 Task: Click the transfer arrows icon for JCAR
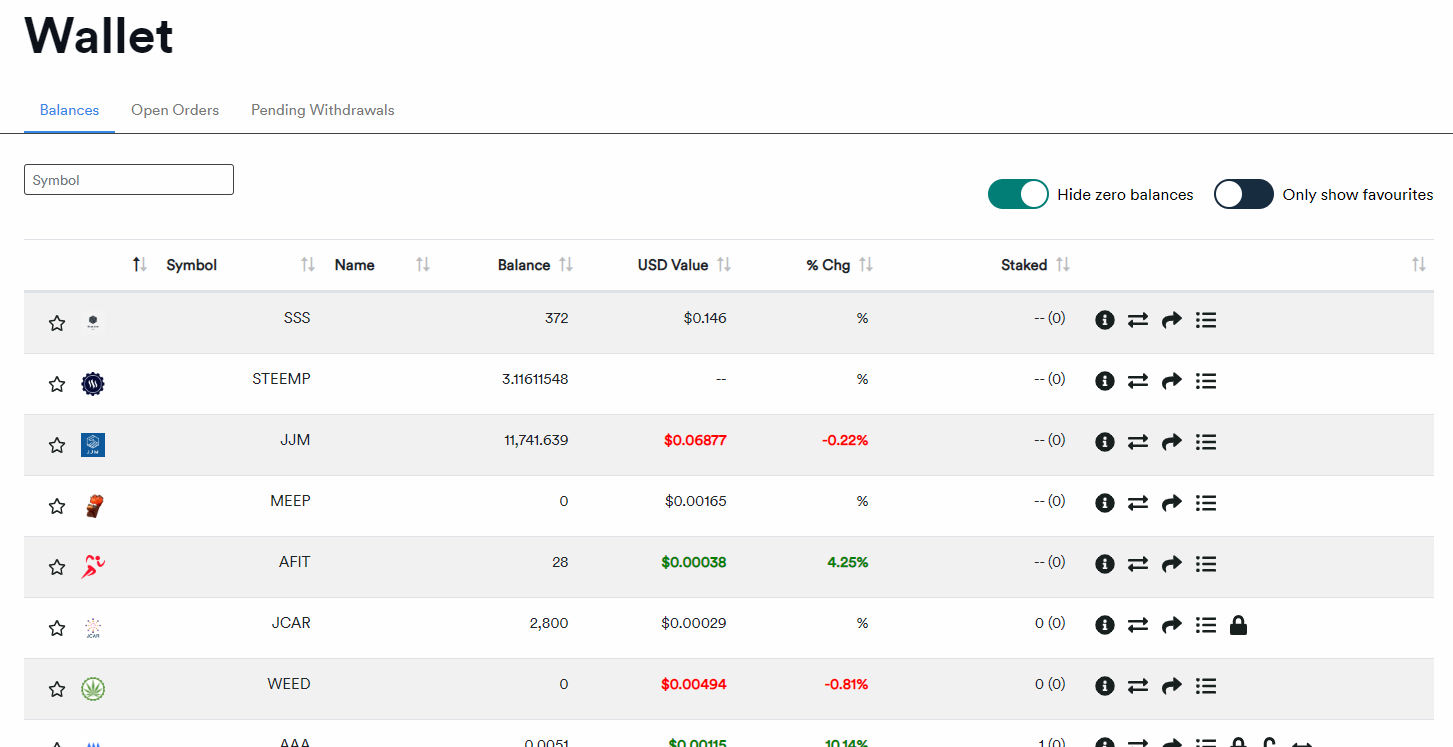pyautogui.click(x=1138, y=625)
